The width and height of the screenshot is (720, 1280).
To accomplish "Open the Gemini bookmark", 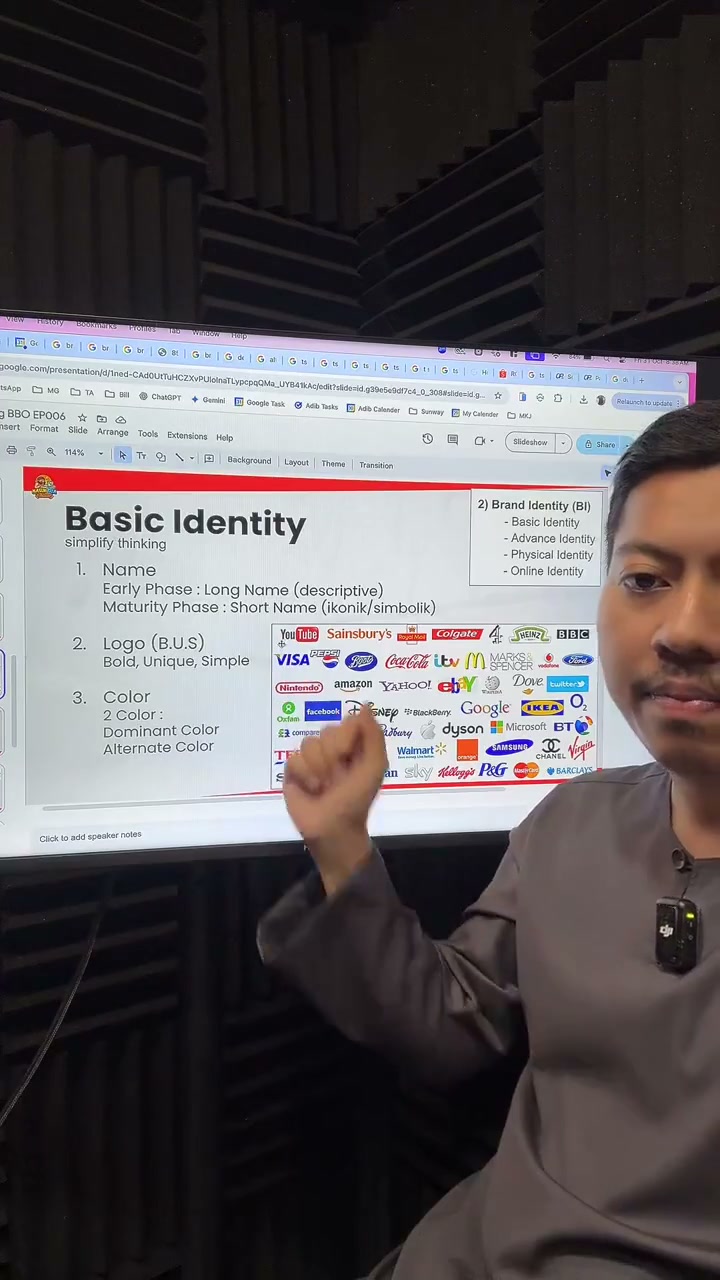I will tap(208, 400).
